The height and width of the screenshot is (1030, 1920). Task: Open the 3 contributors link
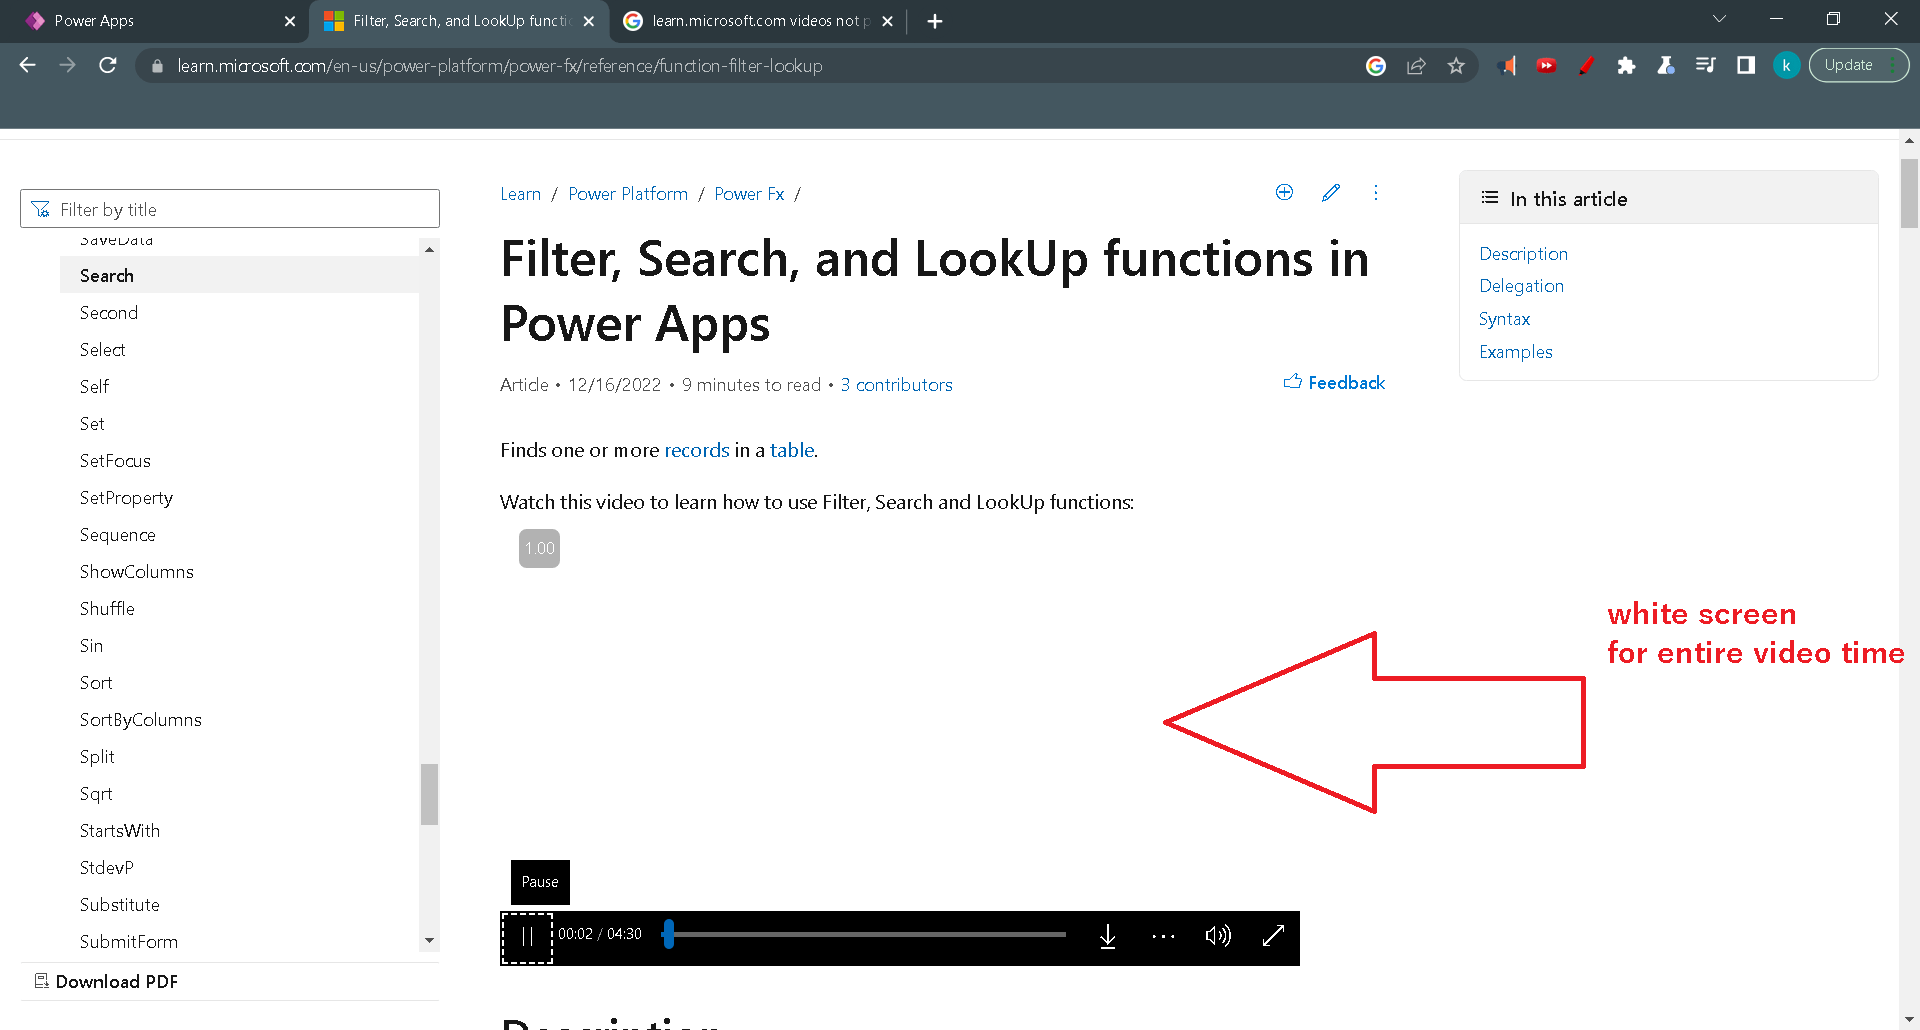pyautogui.click(x=896, y=385)
